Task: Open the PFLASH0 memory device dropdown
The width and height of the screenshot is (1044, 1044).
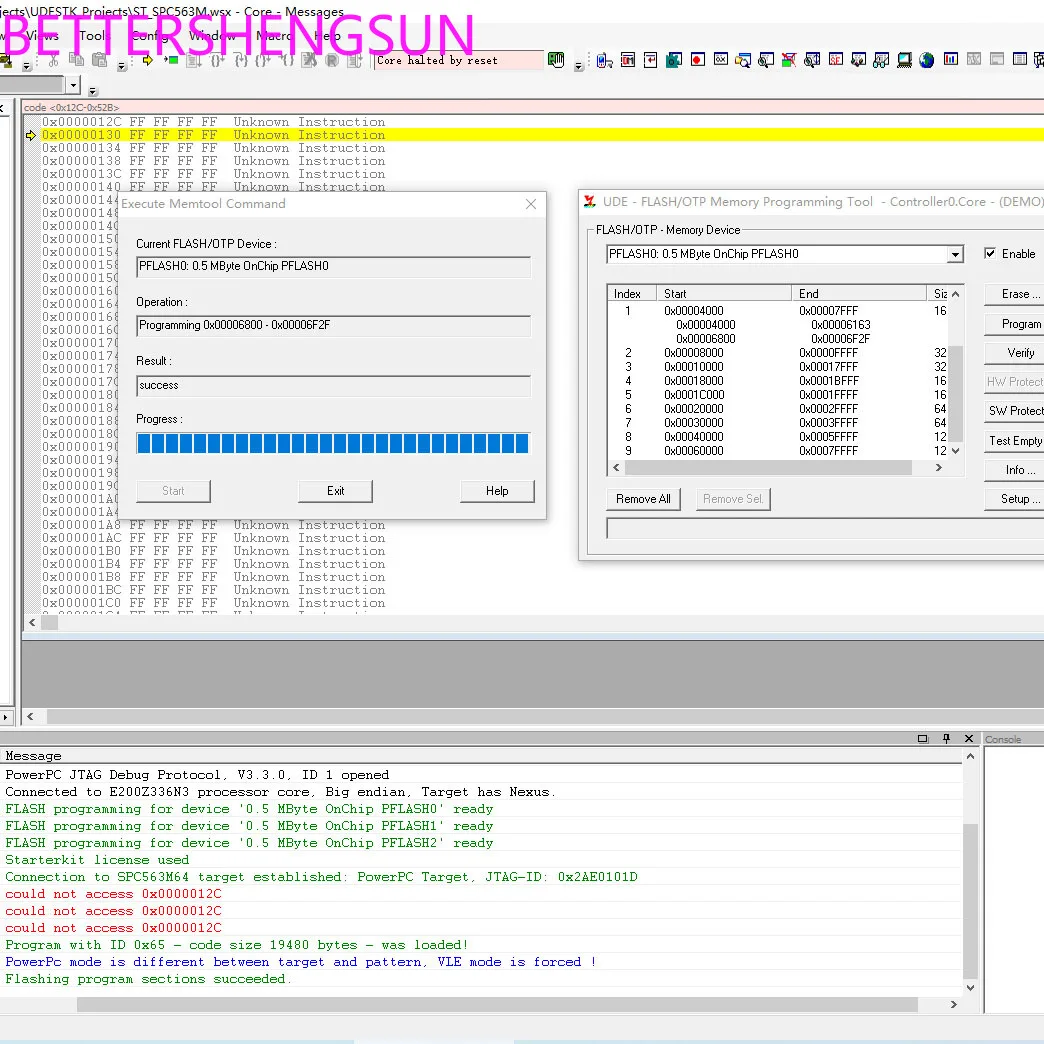Action: point(955,255)
